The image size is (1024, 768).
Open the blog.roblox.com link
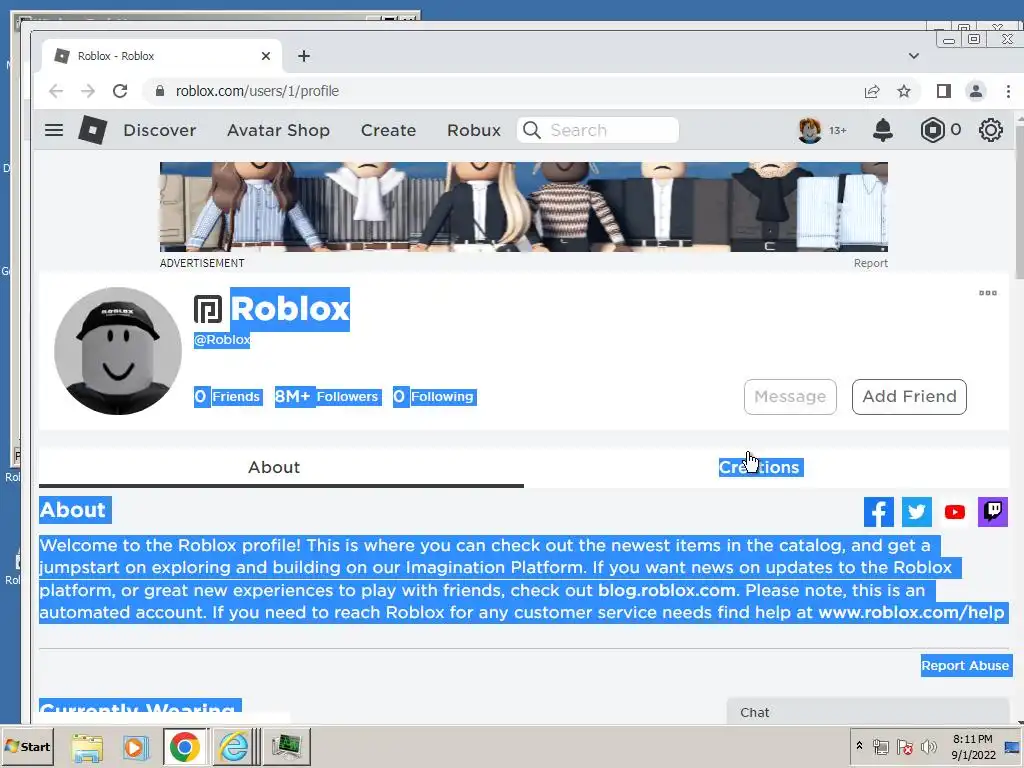(x=667, y=590)
